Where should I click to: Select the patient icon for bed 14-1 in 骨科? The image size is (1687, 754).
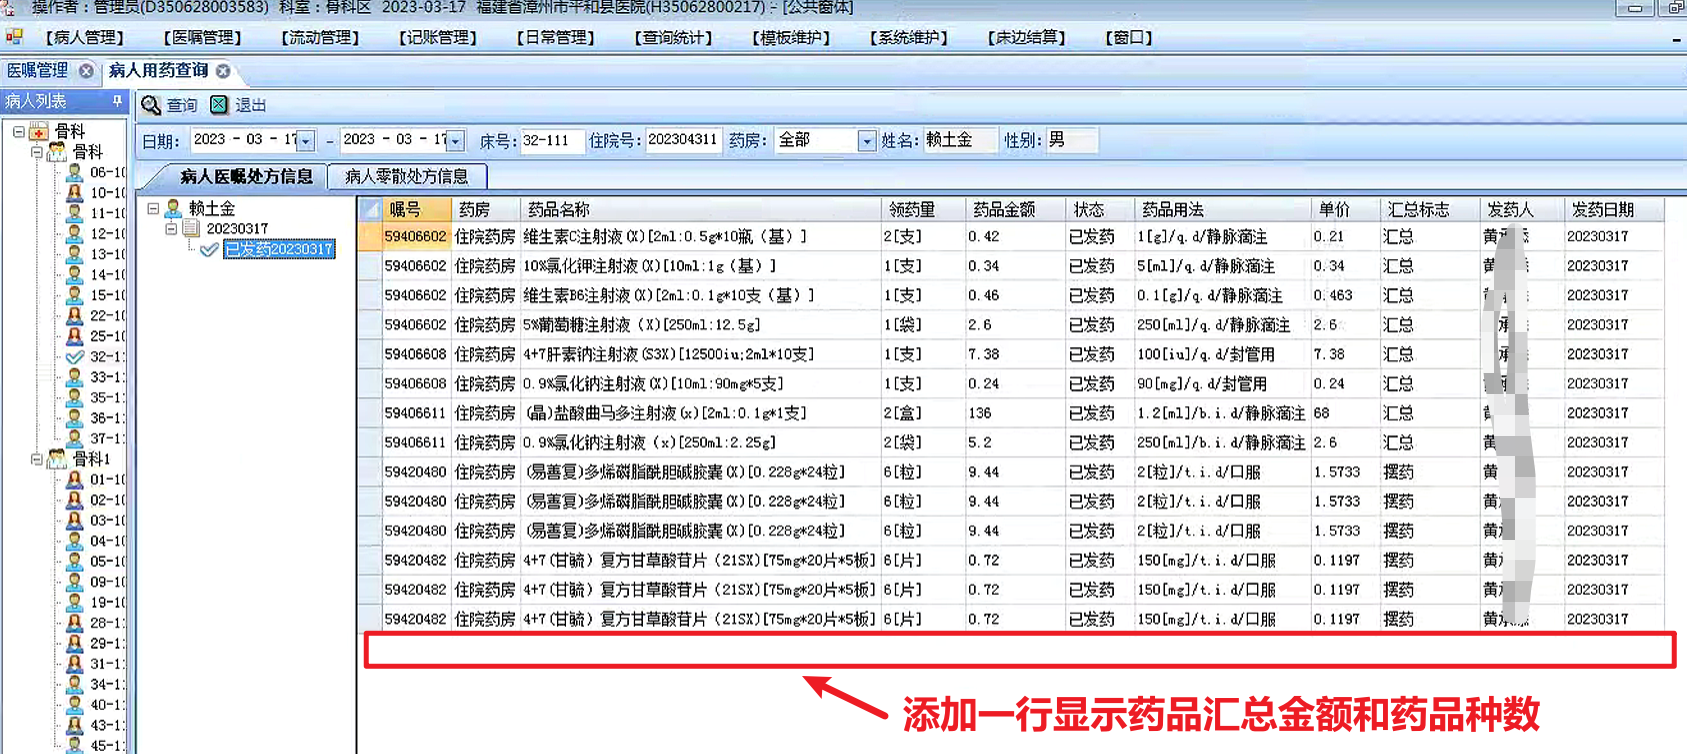(75, 274)
